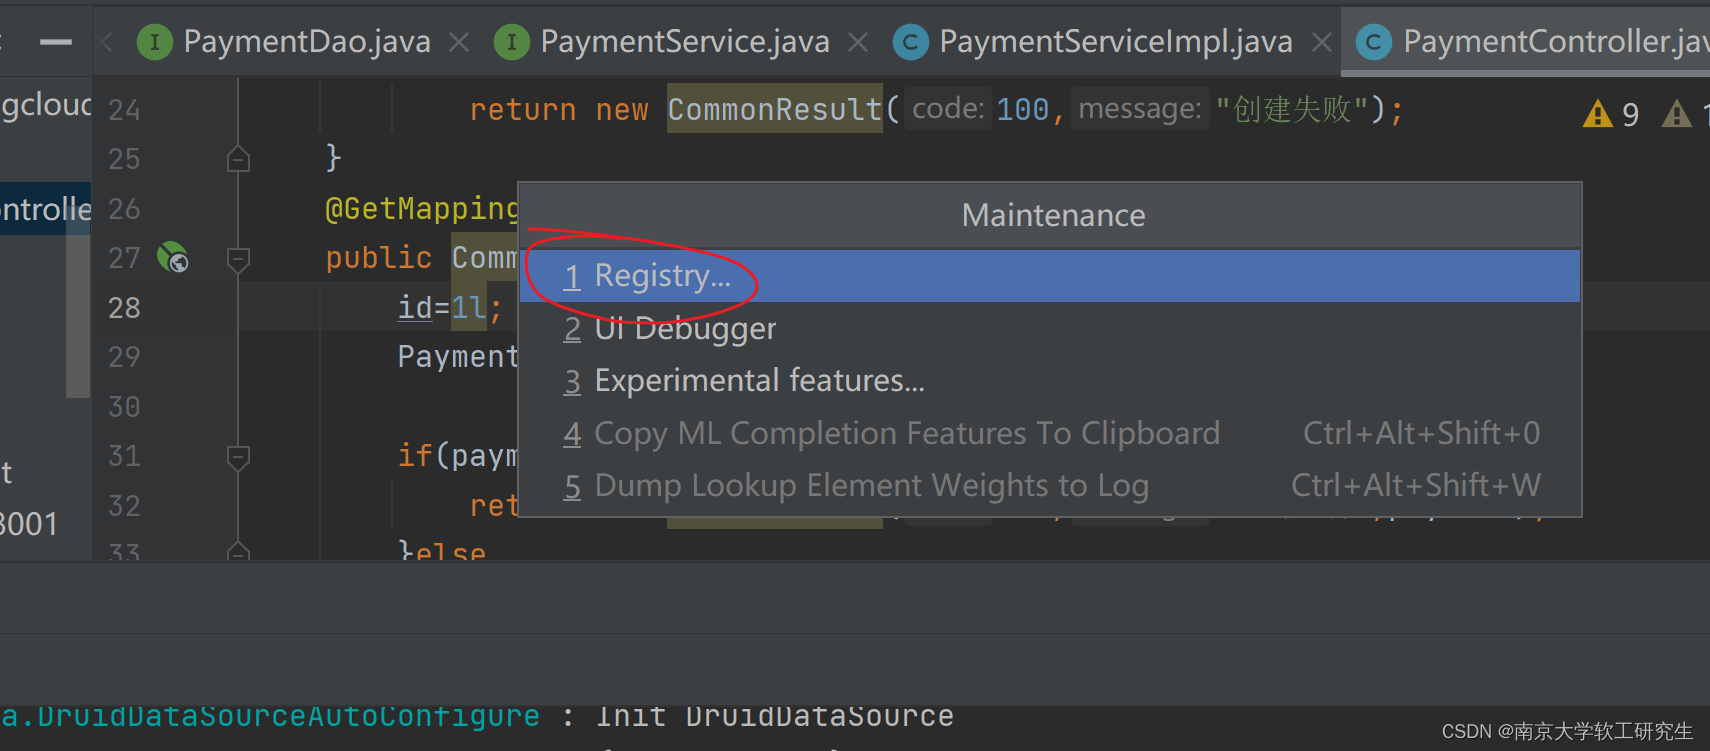
Task: Click the number 100 code argument
Action: coord(1023,109)
